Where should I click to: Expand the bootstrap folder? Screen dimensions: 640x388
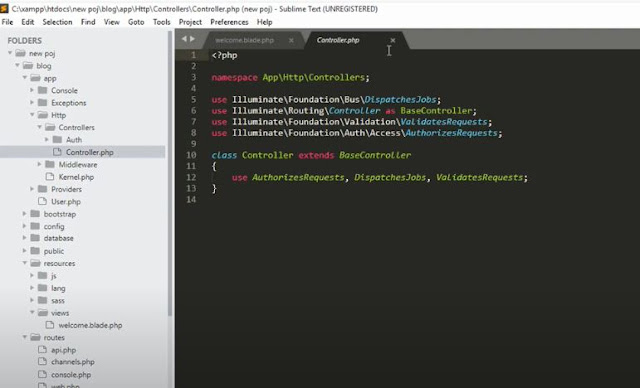24,213
